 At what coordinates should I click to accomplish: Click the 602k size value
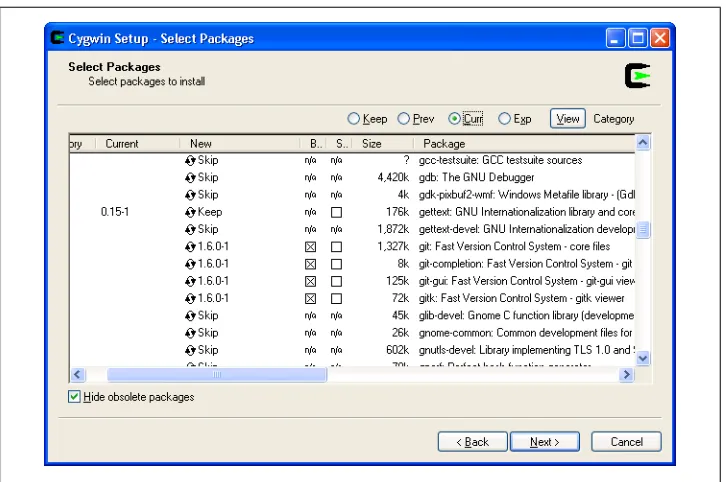pos(397,350)
